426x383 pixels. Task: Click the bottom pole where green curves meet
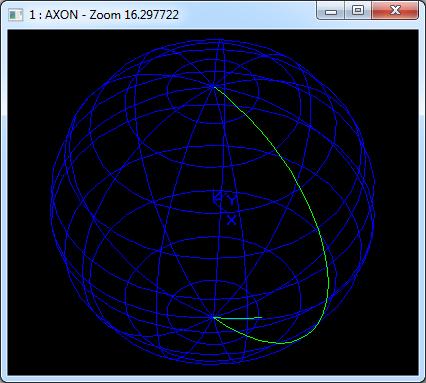(x=213, y=318)
